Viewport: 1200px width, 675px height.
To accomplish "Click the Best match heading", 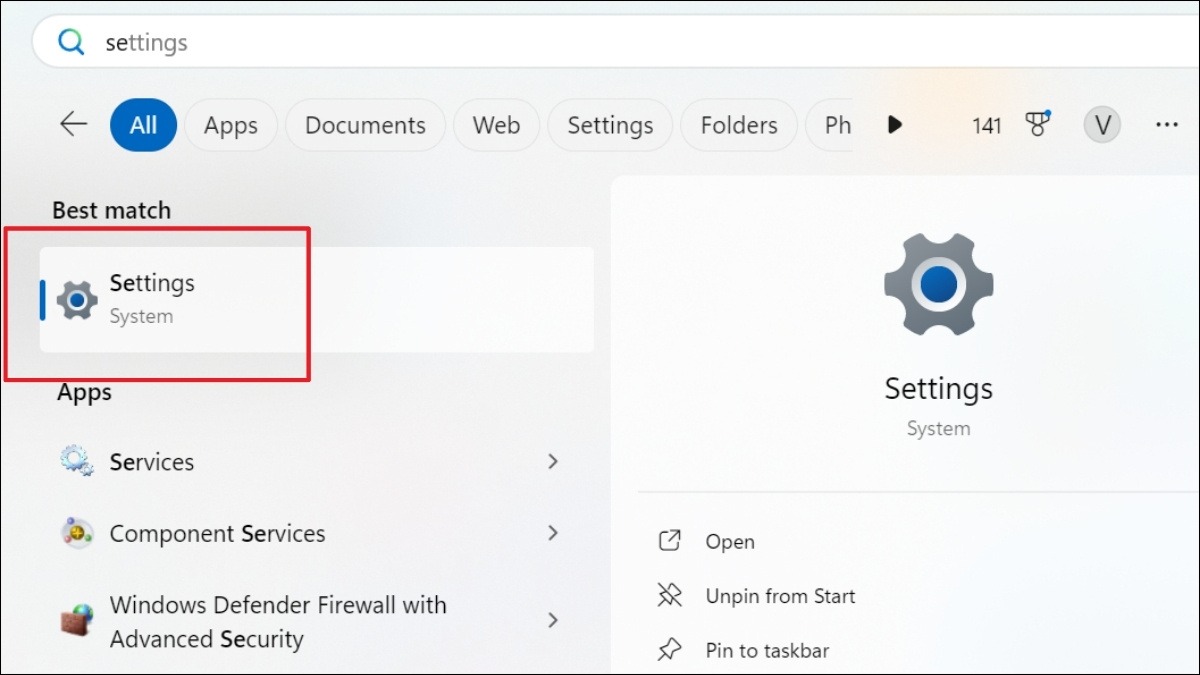I will pos(111,210).
